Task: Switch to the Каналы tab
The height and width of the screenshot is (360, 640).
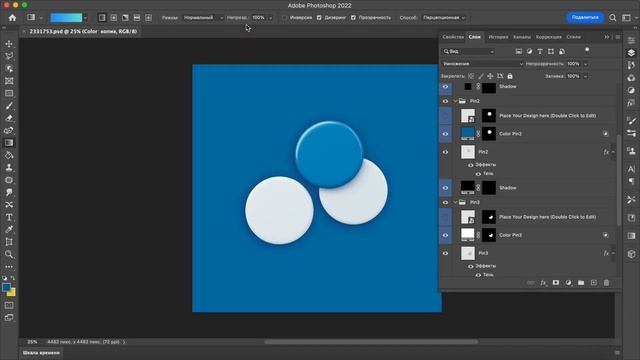Action: tap(522, 37)
